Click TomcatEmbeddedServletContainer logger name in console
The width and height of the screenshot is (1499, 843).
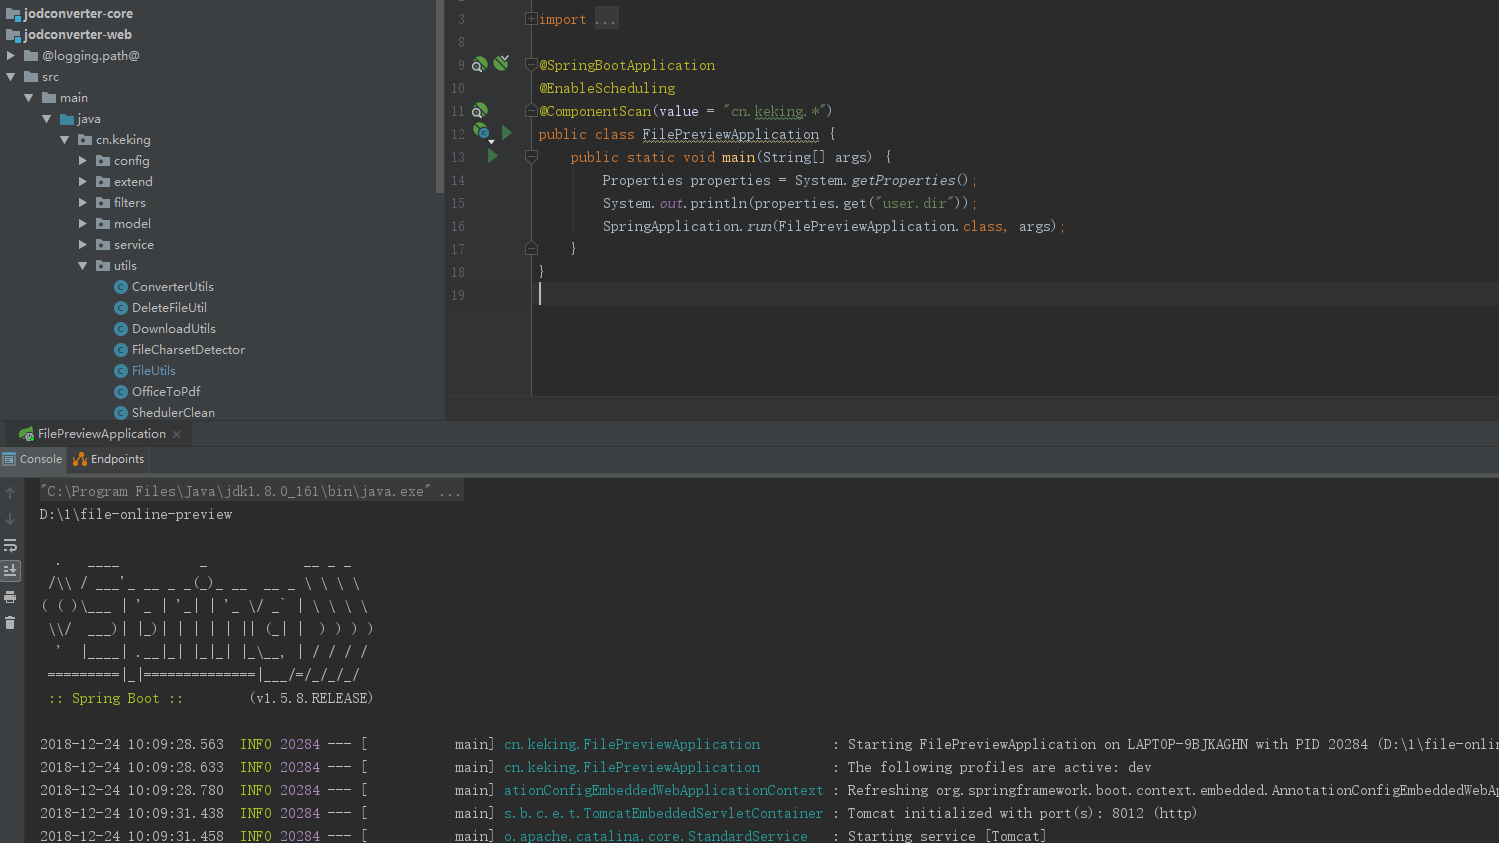point(664,814)
